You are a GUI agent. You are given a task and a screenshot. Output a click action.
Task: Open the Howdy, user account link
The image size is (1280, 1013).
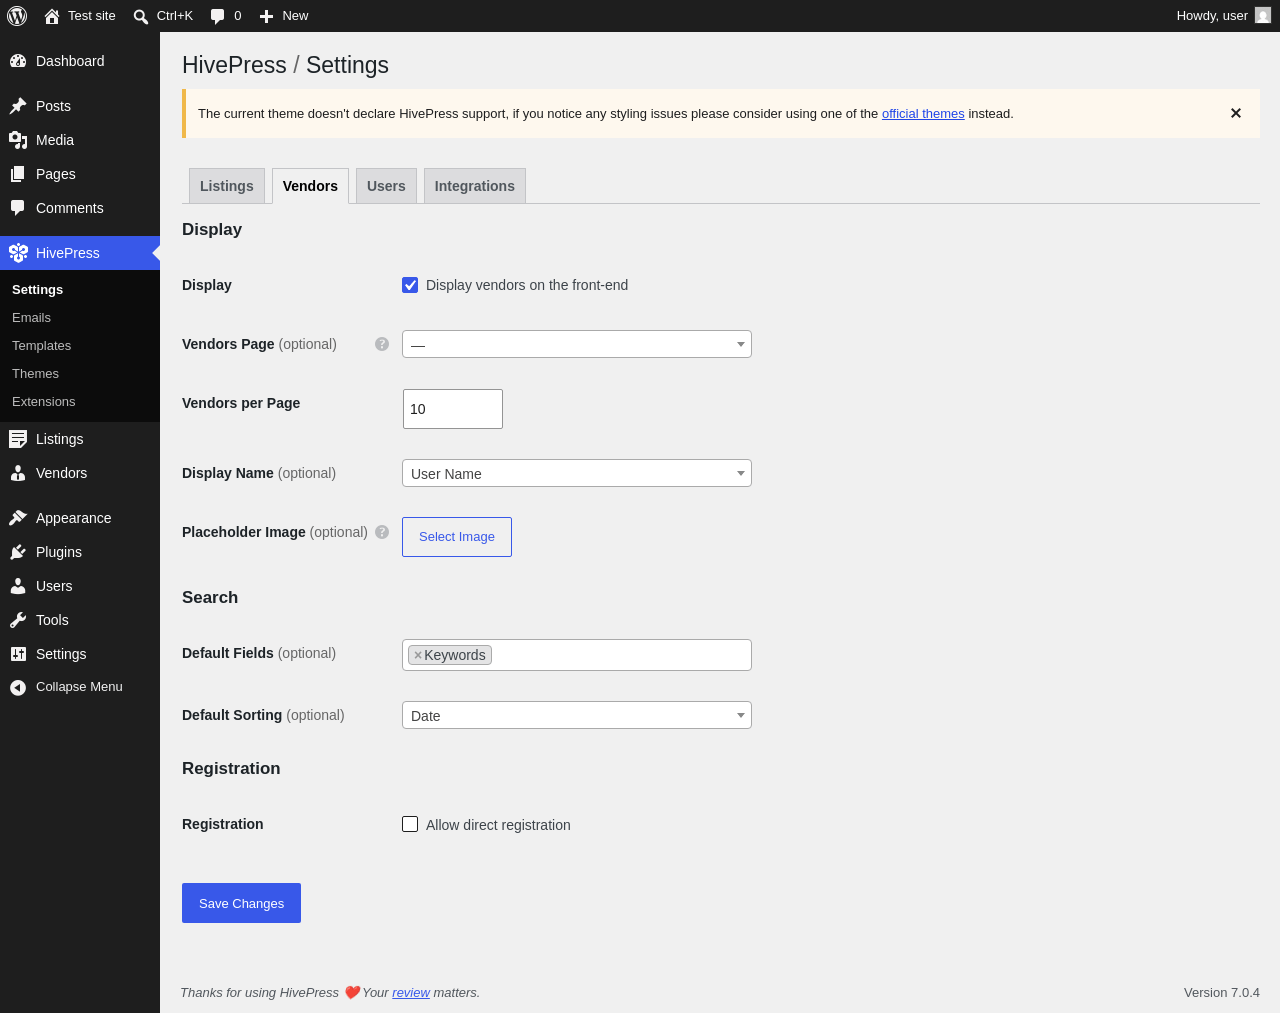[x=1223, y=16]
